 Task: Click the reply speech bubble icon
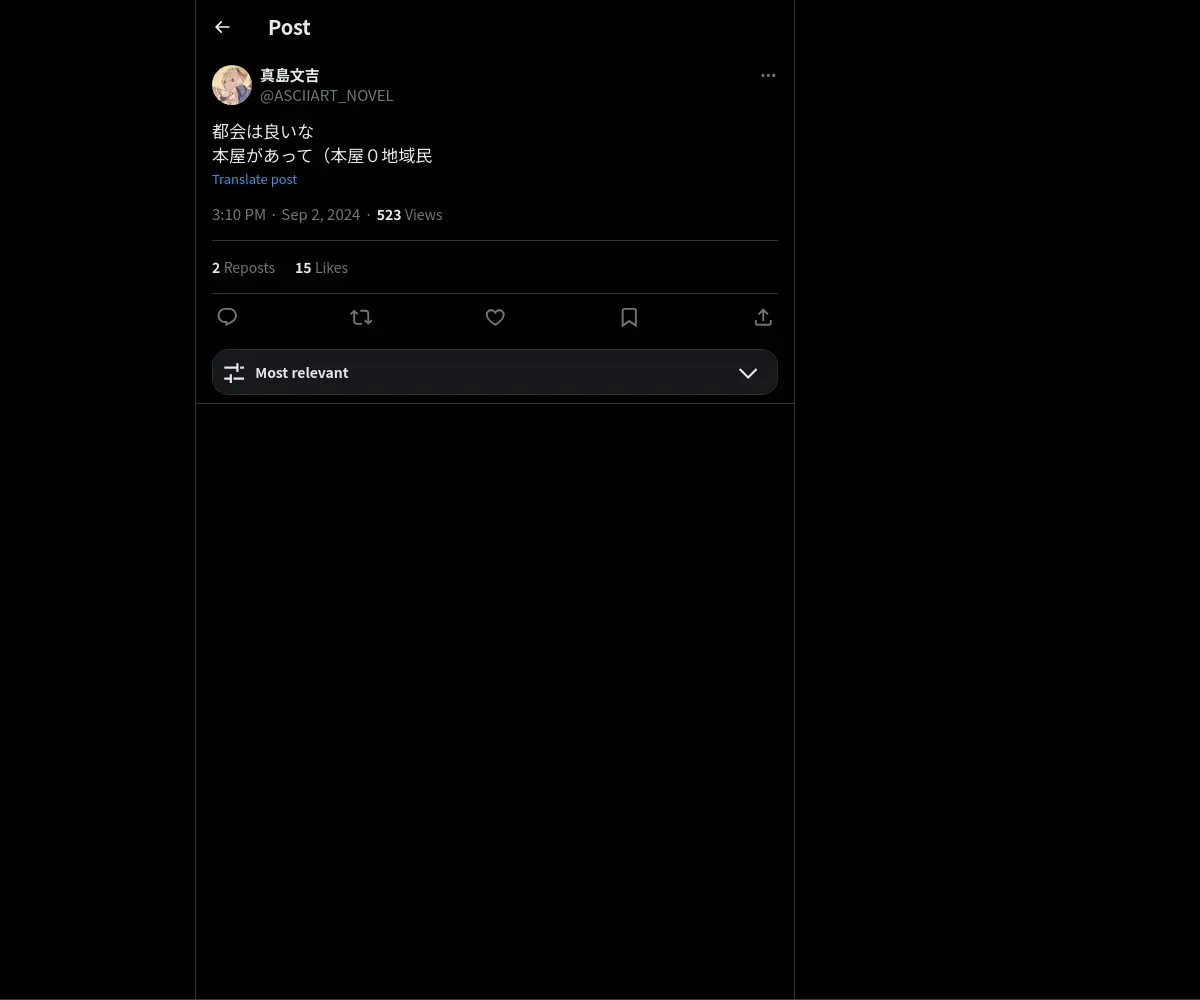click(x=227, y=317)
